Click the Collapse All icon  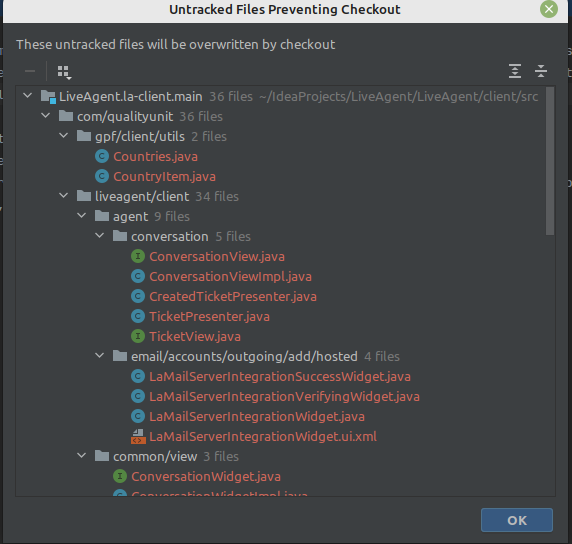pos(541,71)
